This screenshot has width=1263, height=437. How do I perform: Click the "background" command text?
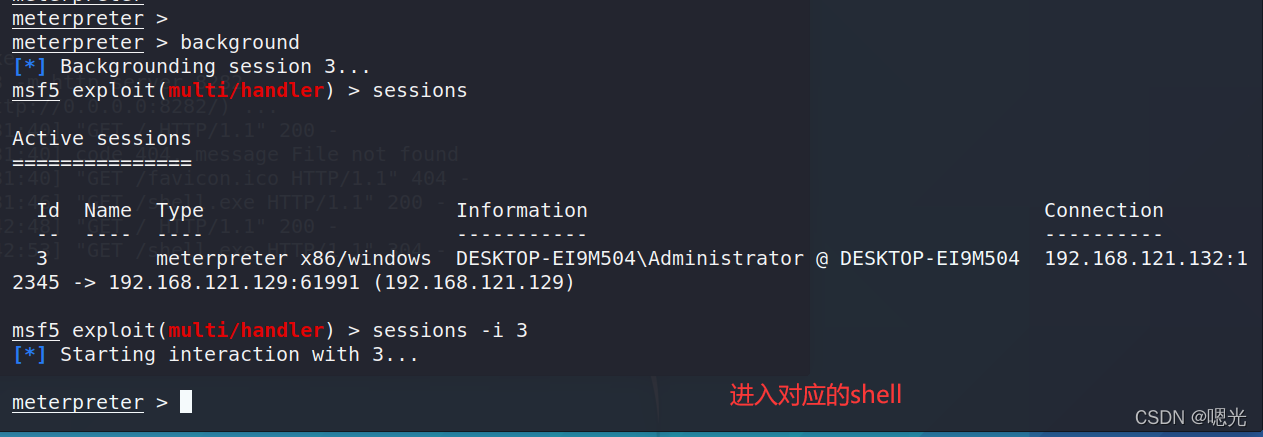(x=239, y=42)
